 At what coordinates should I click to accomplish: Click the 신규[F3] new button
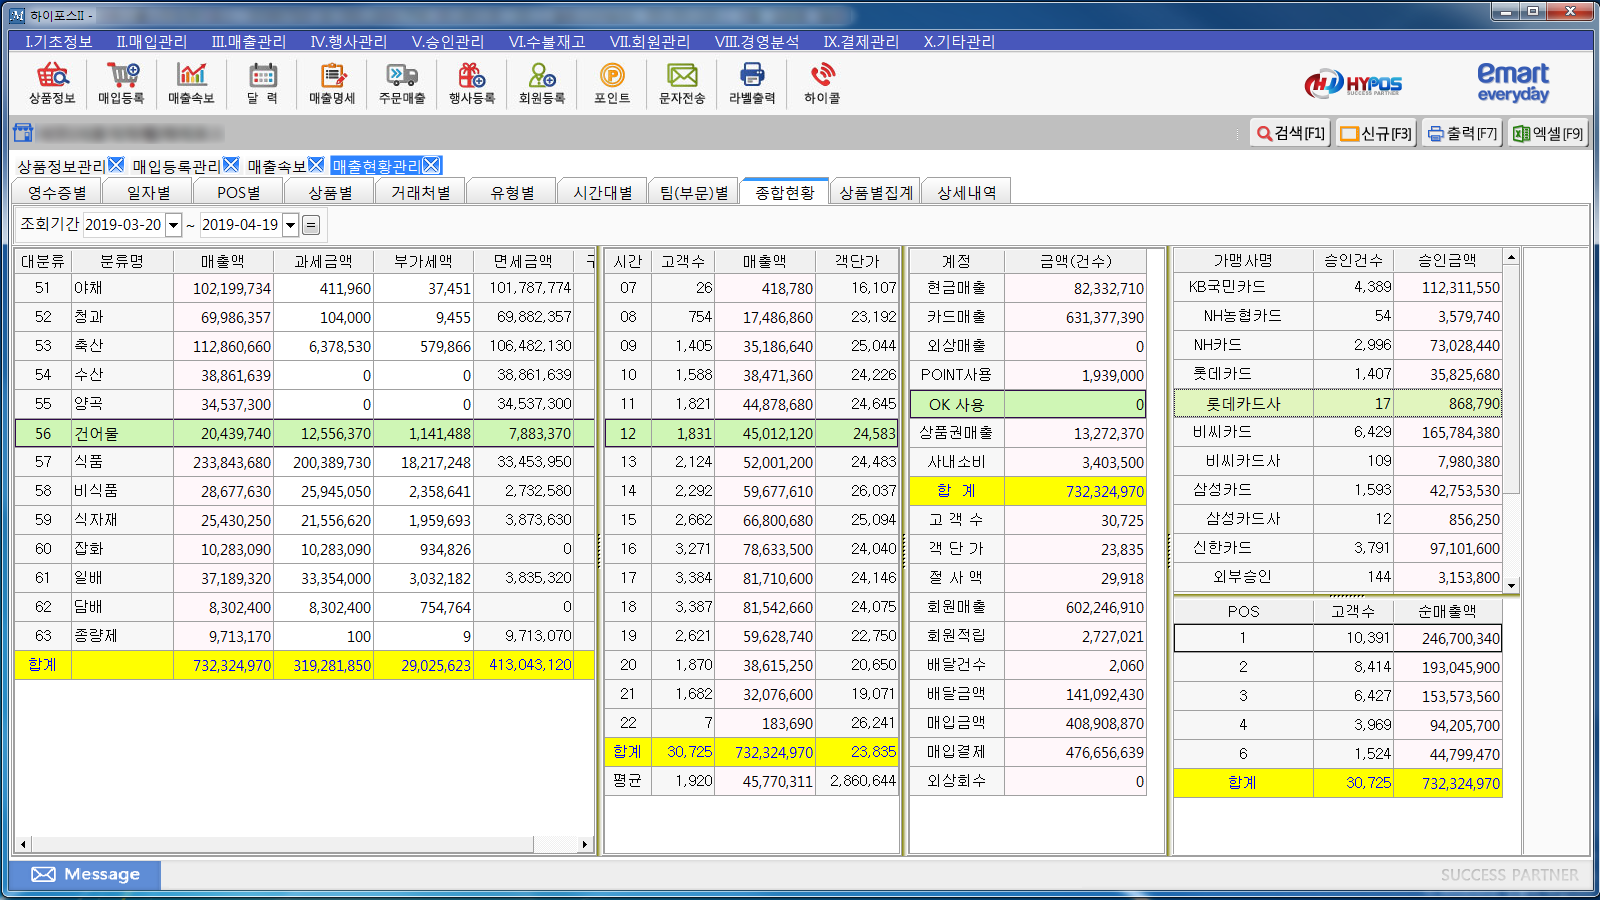(1376, 133)
